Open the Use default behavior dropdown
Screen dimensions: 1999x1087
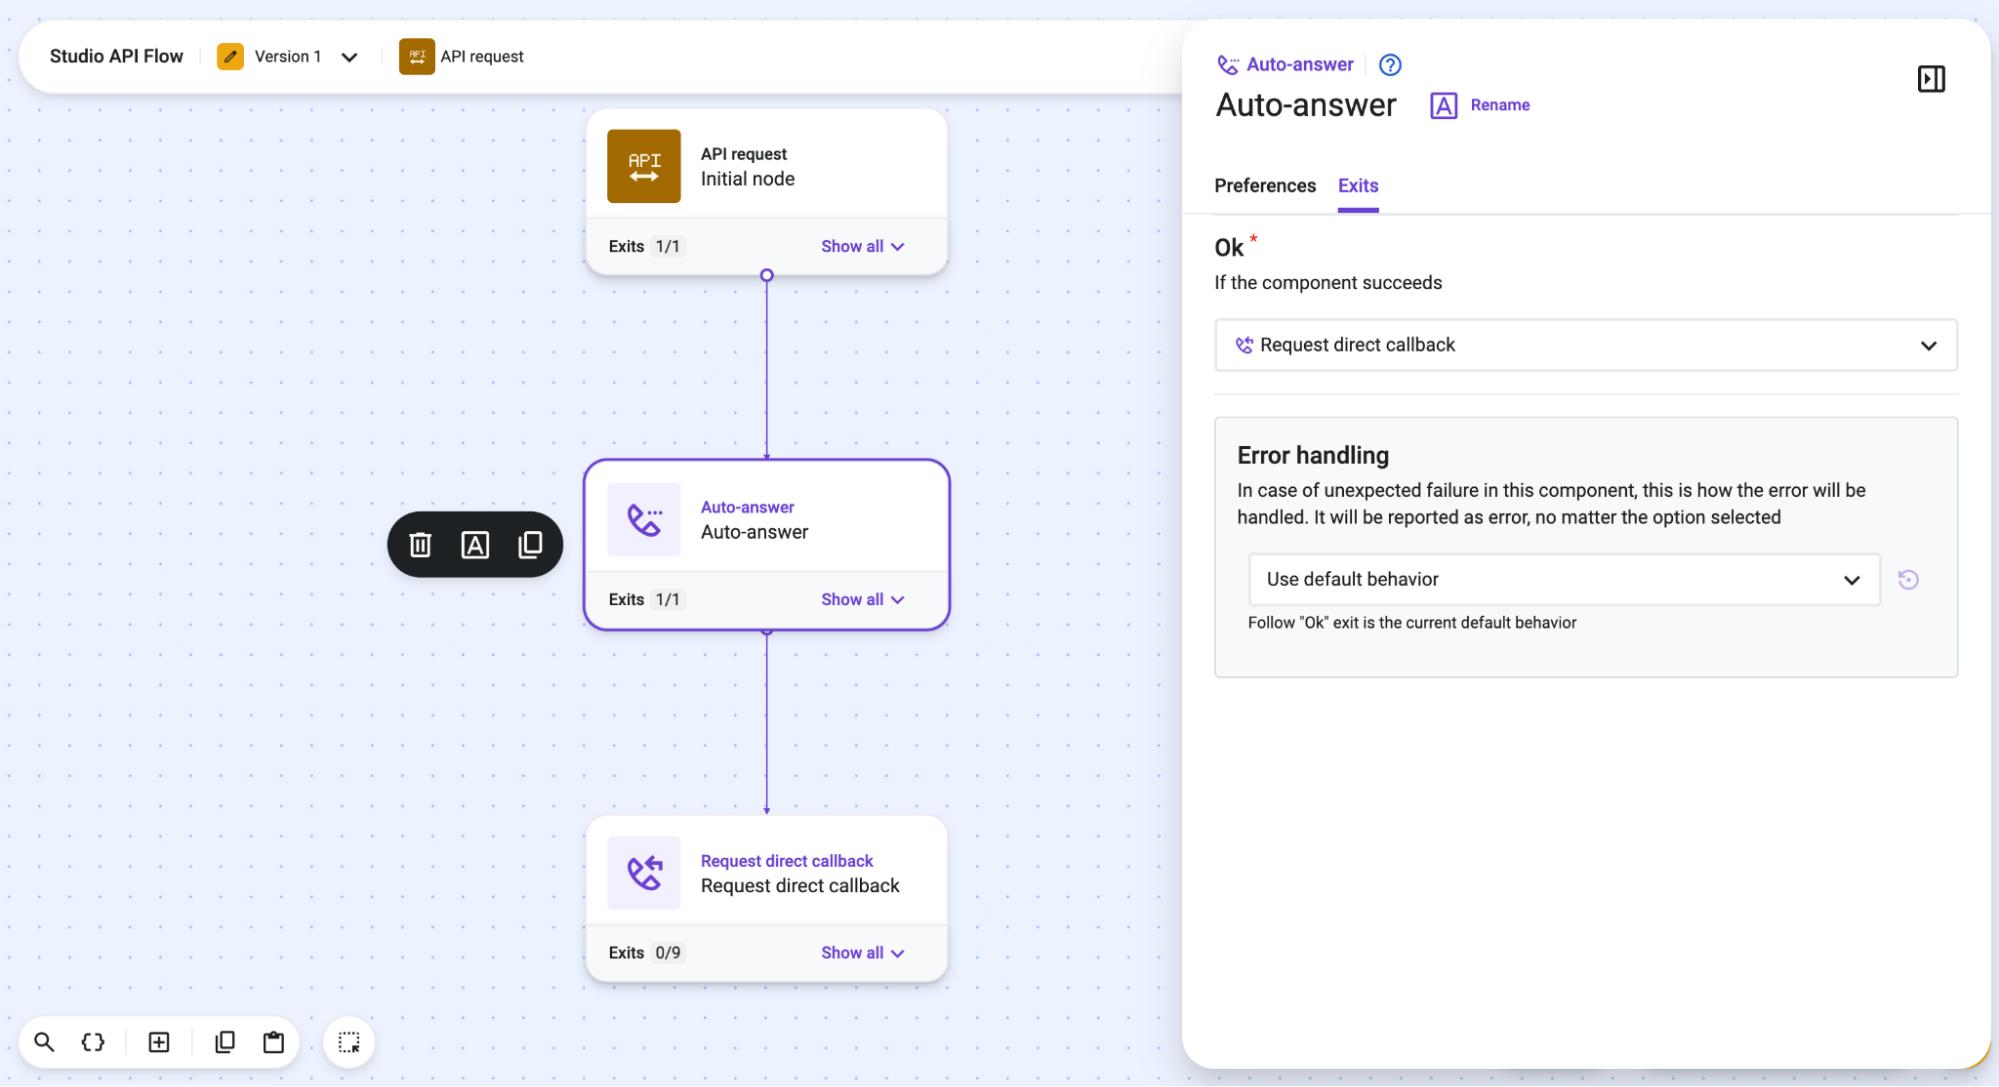tap(1564, 579)
